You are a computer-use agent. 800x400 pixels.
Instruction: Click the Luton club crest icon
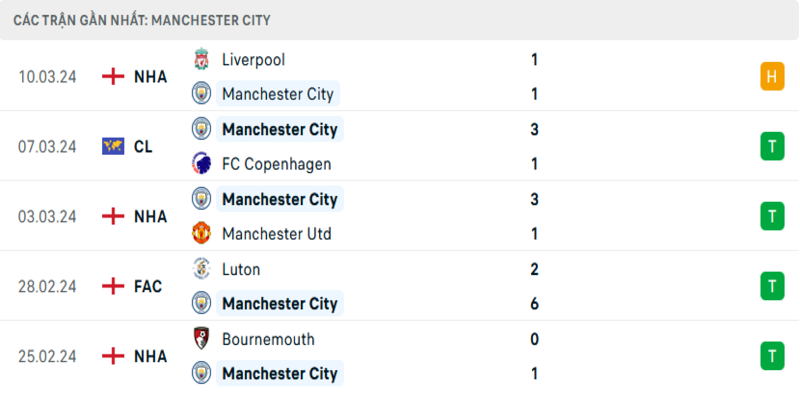click(x=202, y=269)
